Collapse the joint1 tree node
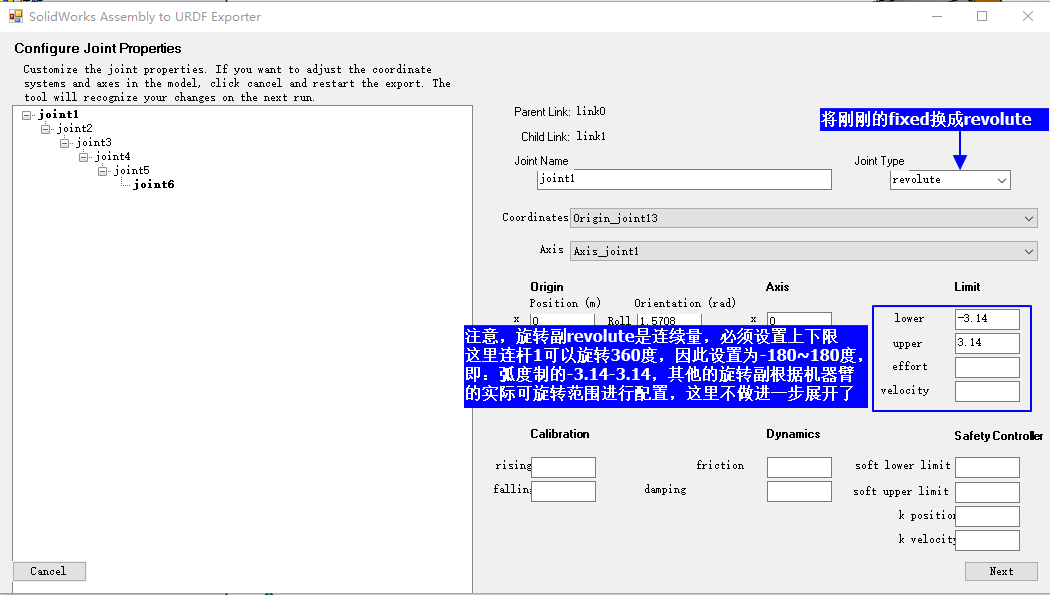Viewport: 1050px width, 595px height. (27, 115)
